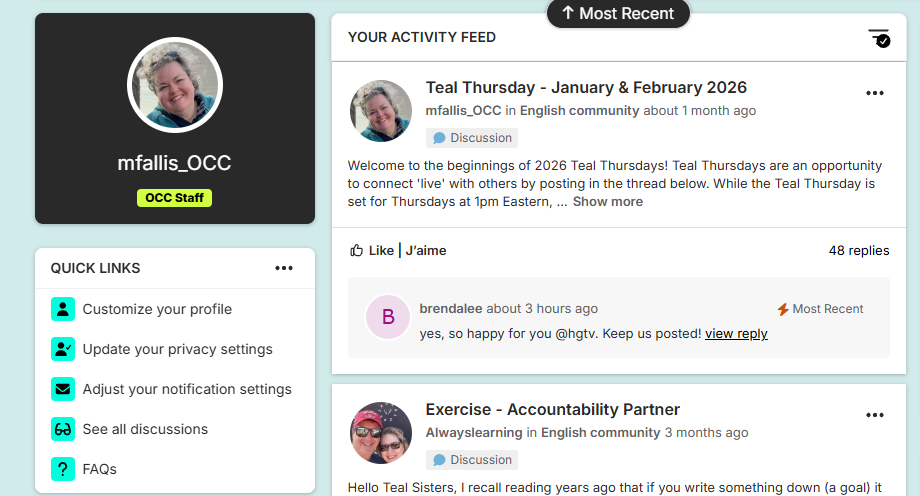Open Adjust your notification settings link
The image size is (920, 496).
click(187, 389)
